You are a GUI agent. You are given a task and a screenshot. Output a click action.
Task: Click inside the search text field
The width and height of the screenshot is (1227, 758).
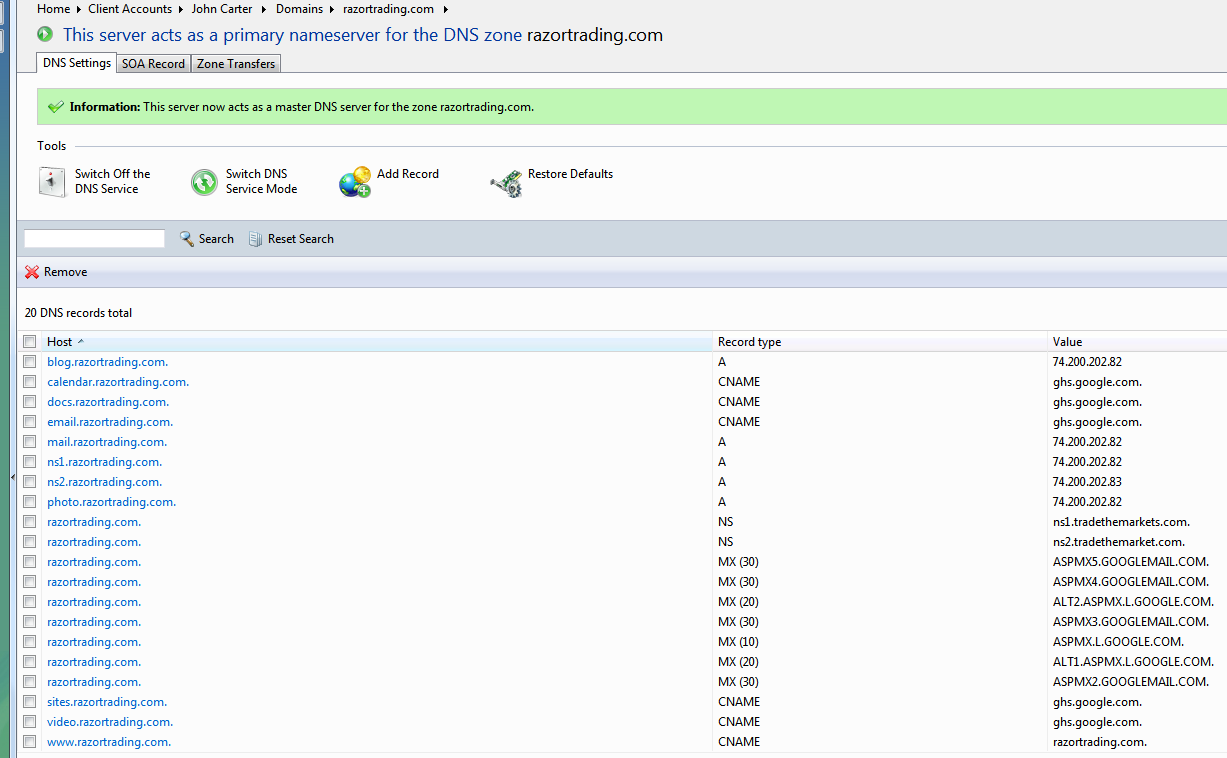[x=93, y=238]
